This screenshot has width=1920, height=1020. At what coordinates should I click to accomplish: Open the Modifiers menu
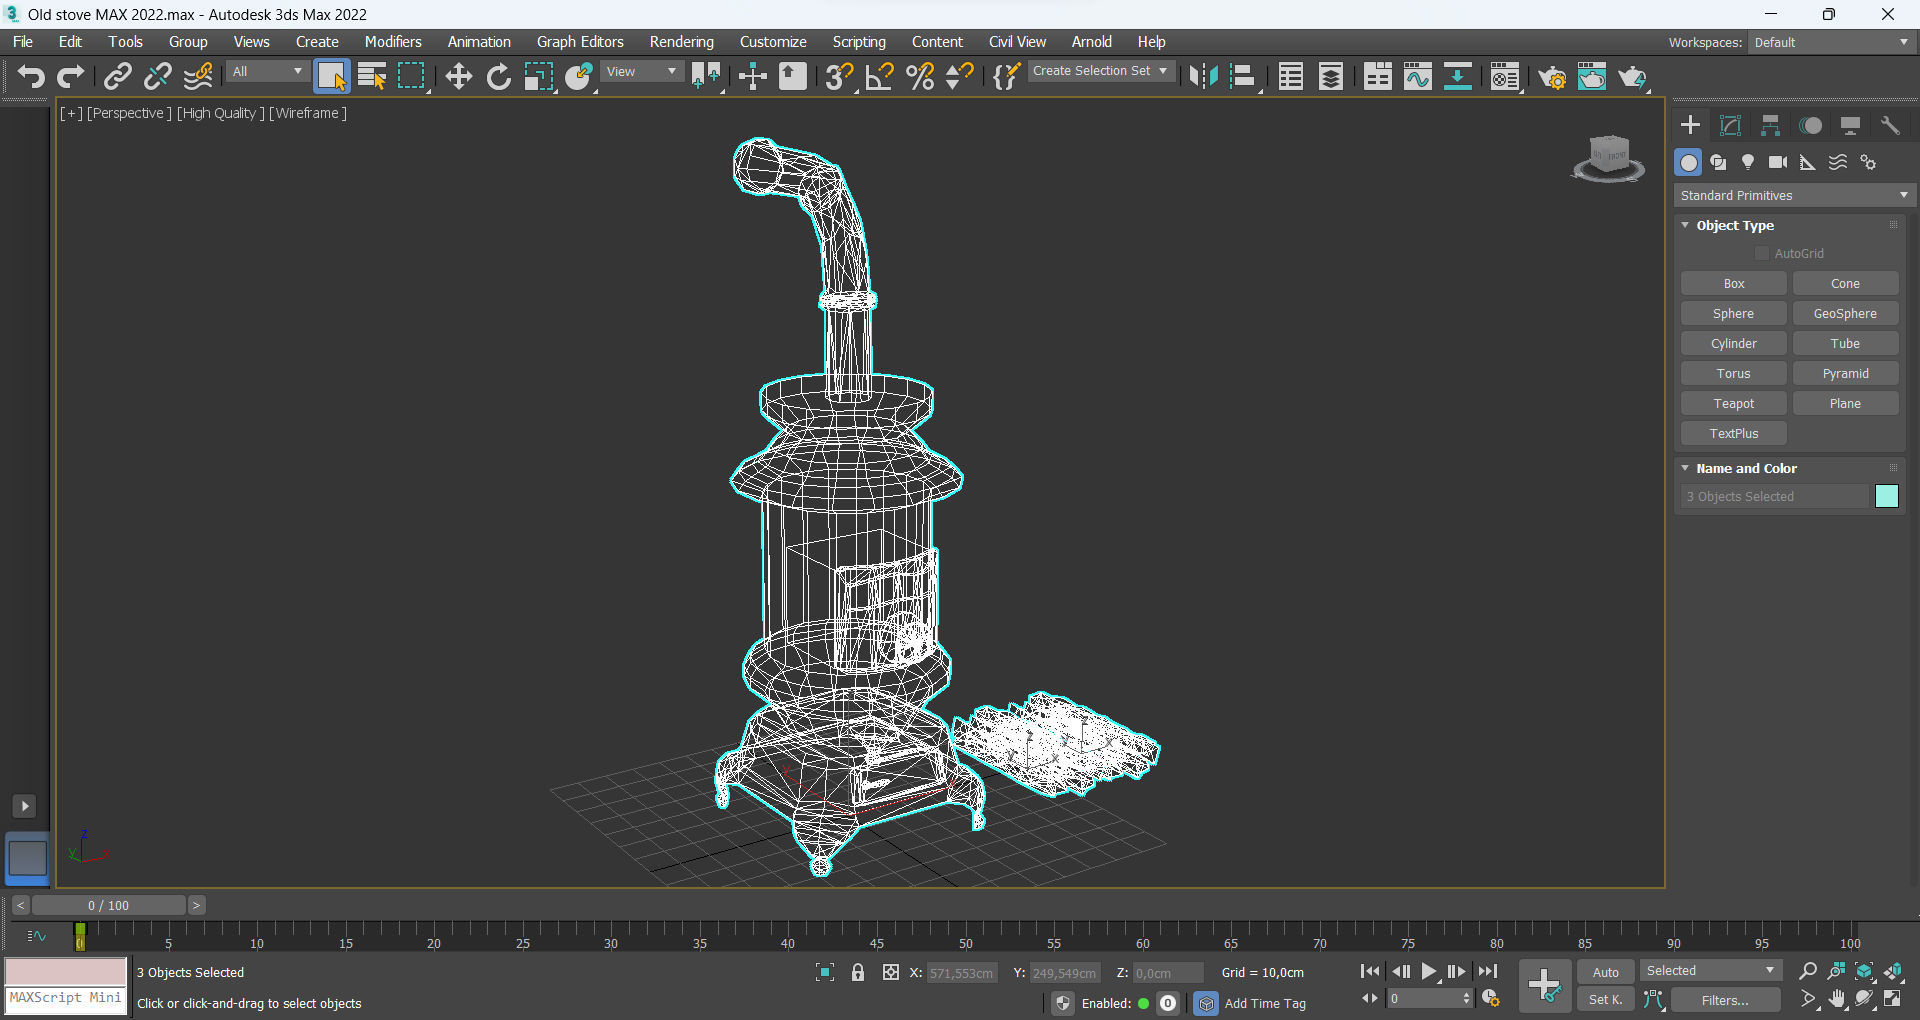pos(393,42)
